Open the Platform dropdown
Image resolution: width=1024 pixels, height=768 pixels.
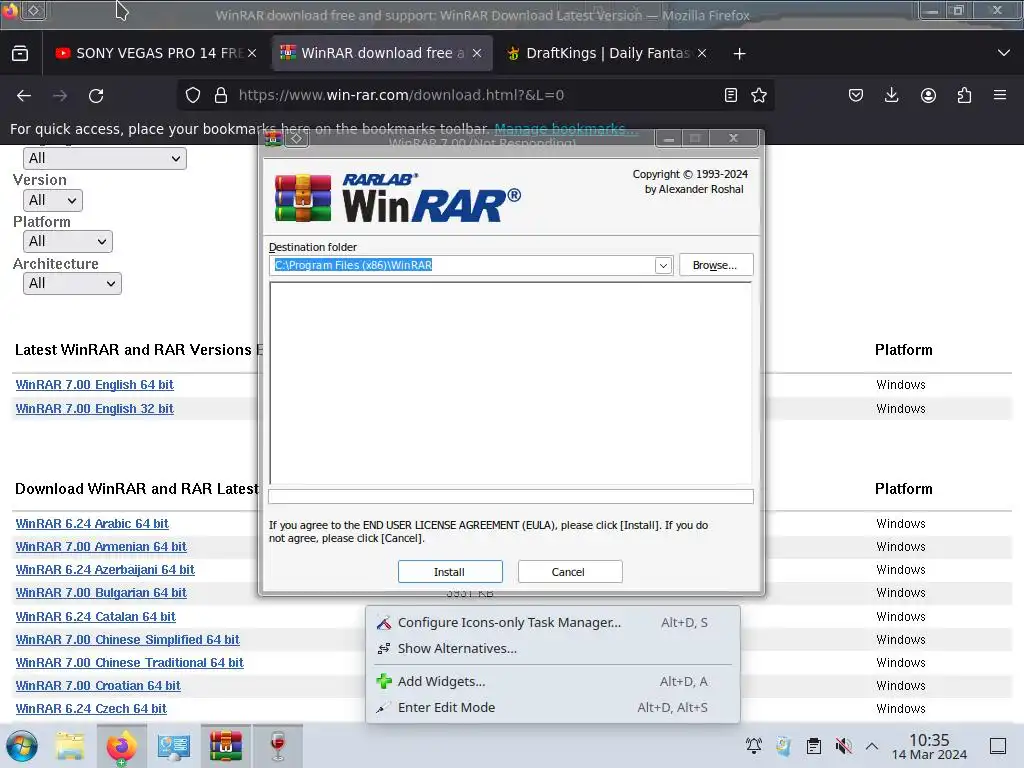pyautogui.click(x=67, y=242)
